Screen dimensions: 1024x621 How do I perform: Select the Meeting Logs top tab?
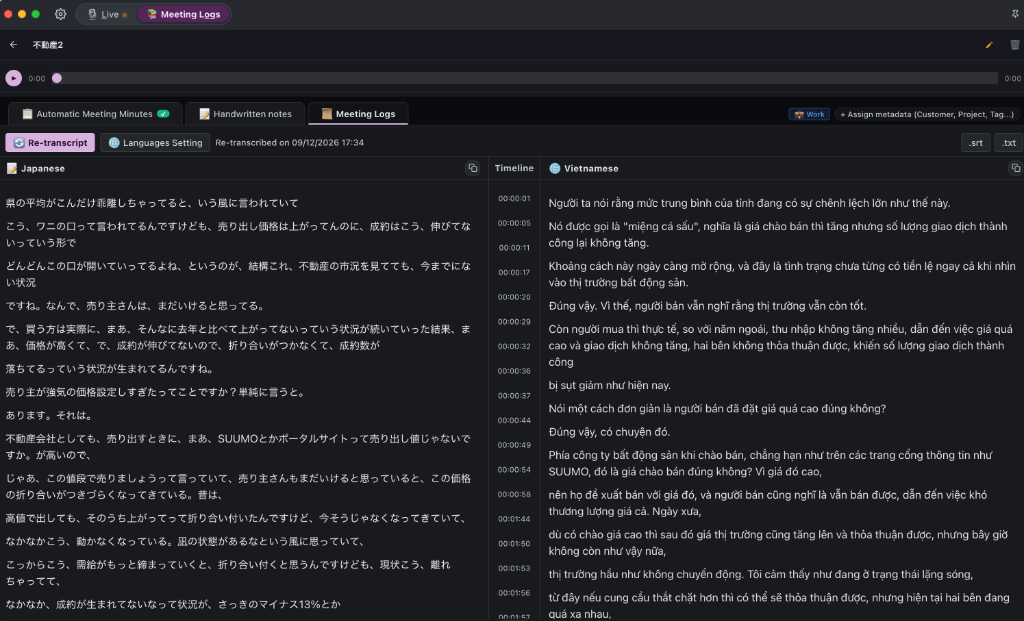click(x=184, y=14)
